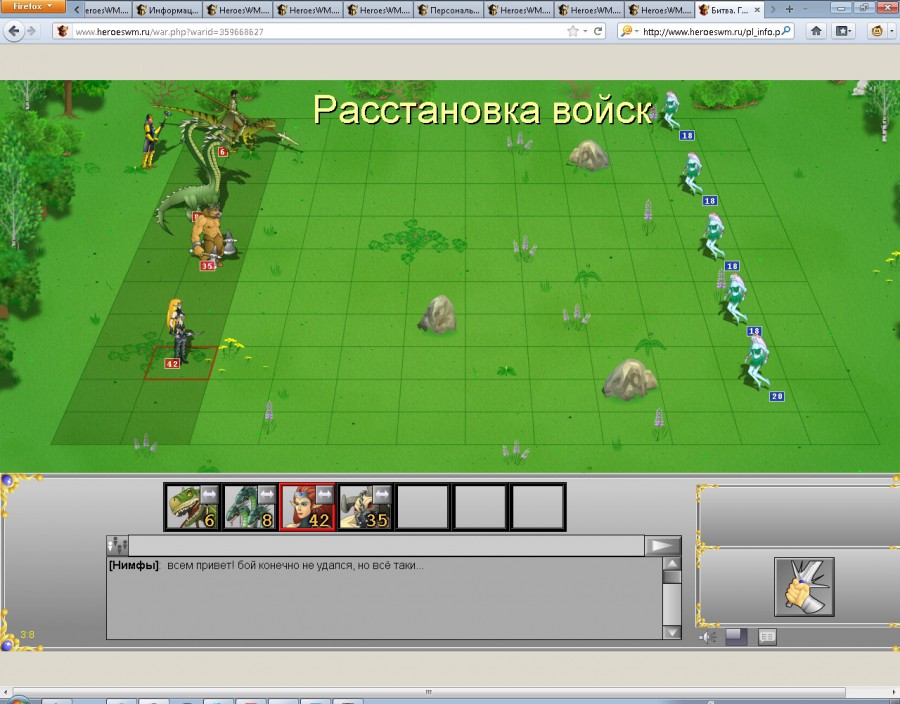This screenshot has width=900, height=704.
Task: Click the minotaur stack marked 35 on battlefield
Action: click(211, 236)
